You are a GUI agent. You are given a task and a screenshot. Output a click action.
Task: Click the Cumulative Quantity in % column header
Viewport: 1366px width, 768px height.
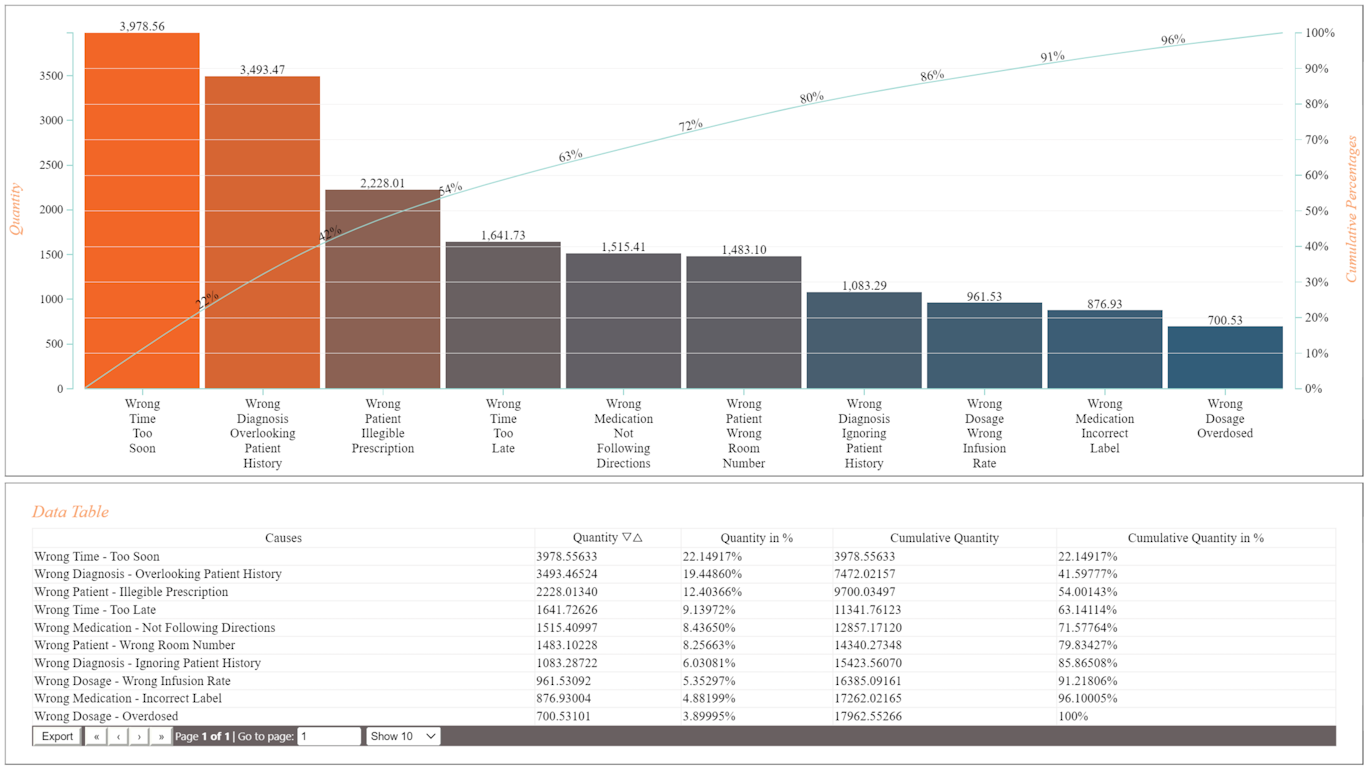(1195, 538)
